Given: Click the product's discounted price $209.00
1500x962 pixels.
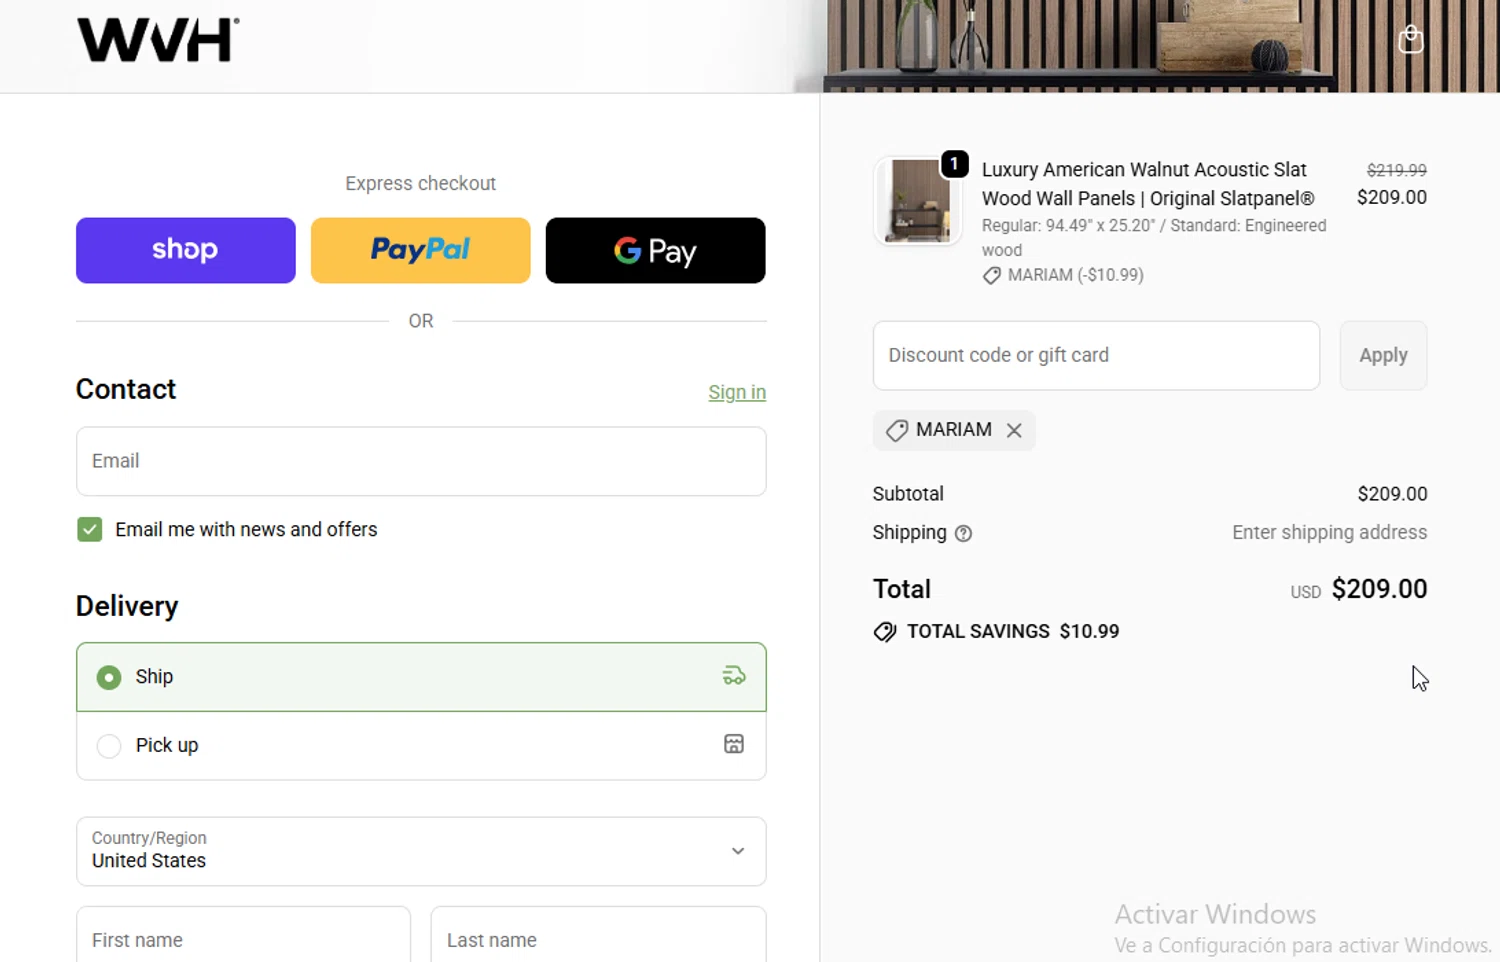Looking at the screenshot, I should (1391, 198).
